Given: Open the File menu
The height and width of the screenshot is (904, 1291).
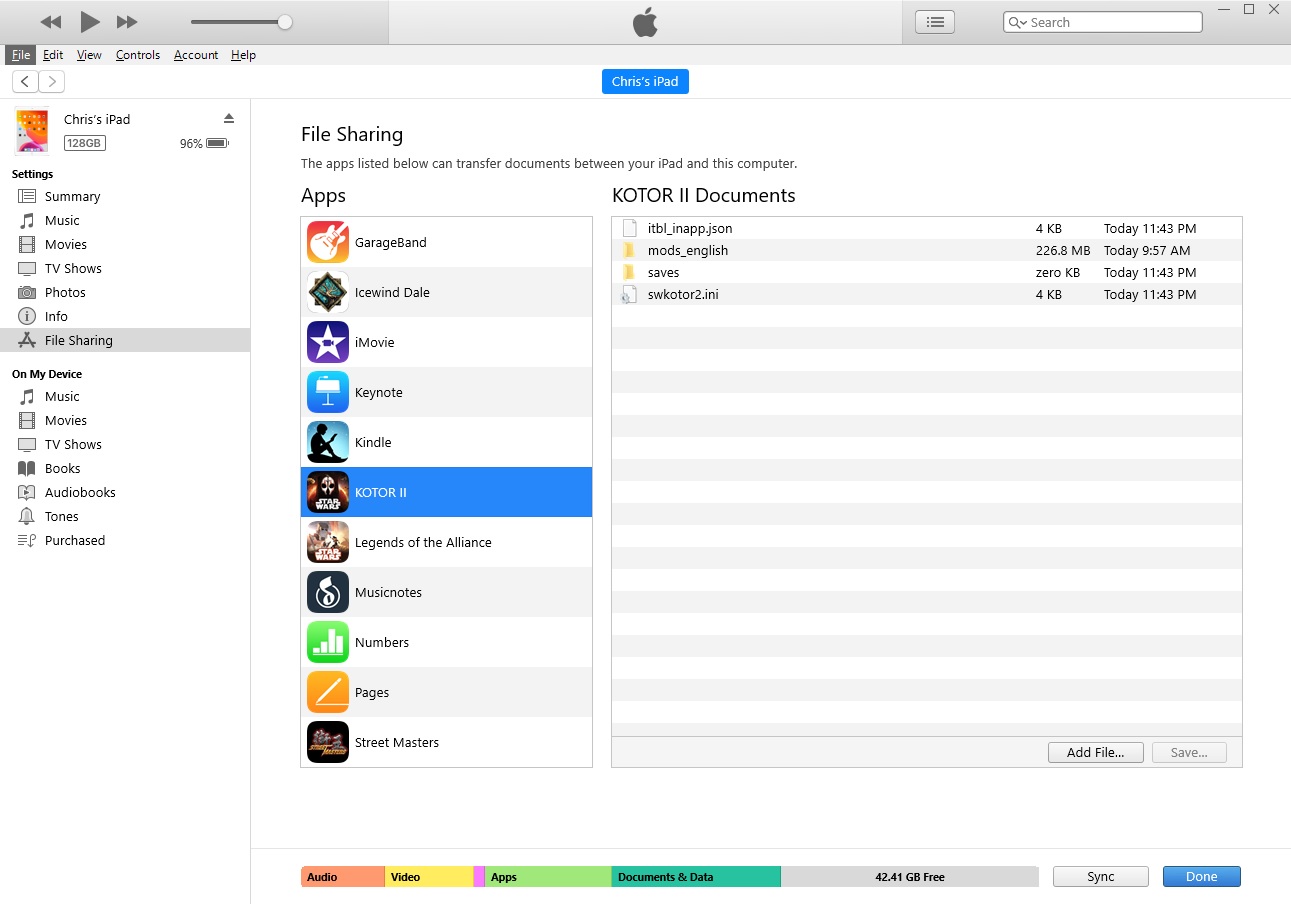Looking at the screenshot, I should [21, 55].
